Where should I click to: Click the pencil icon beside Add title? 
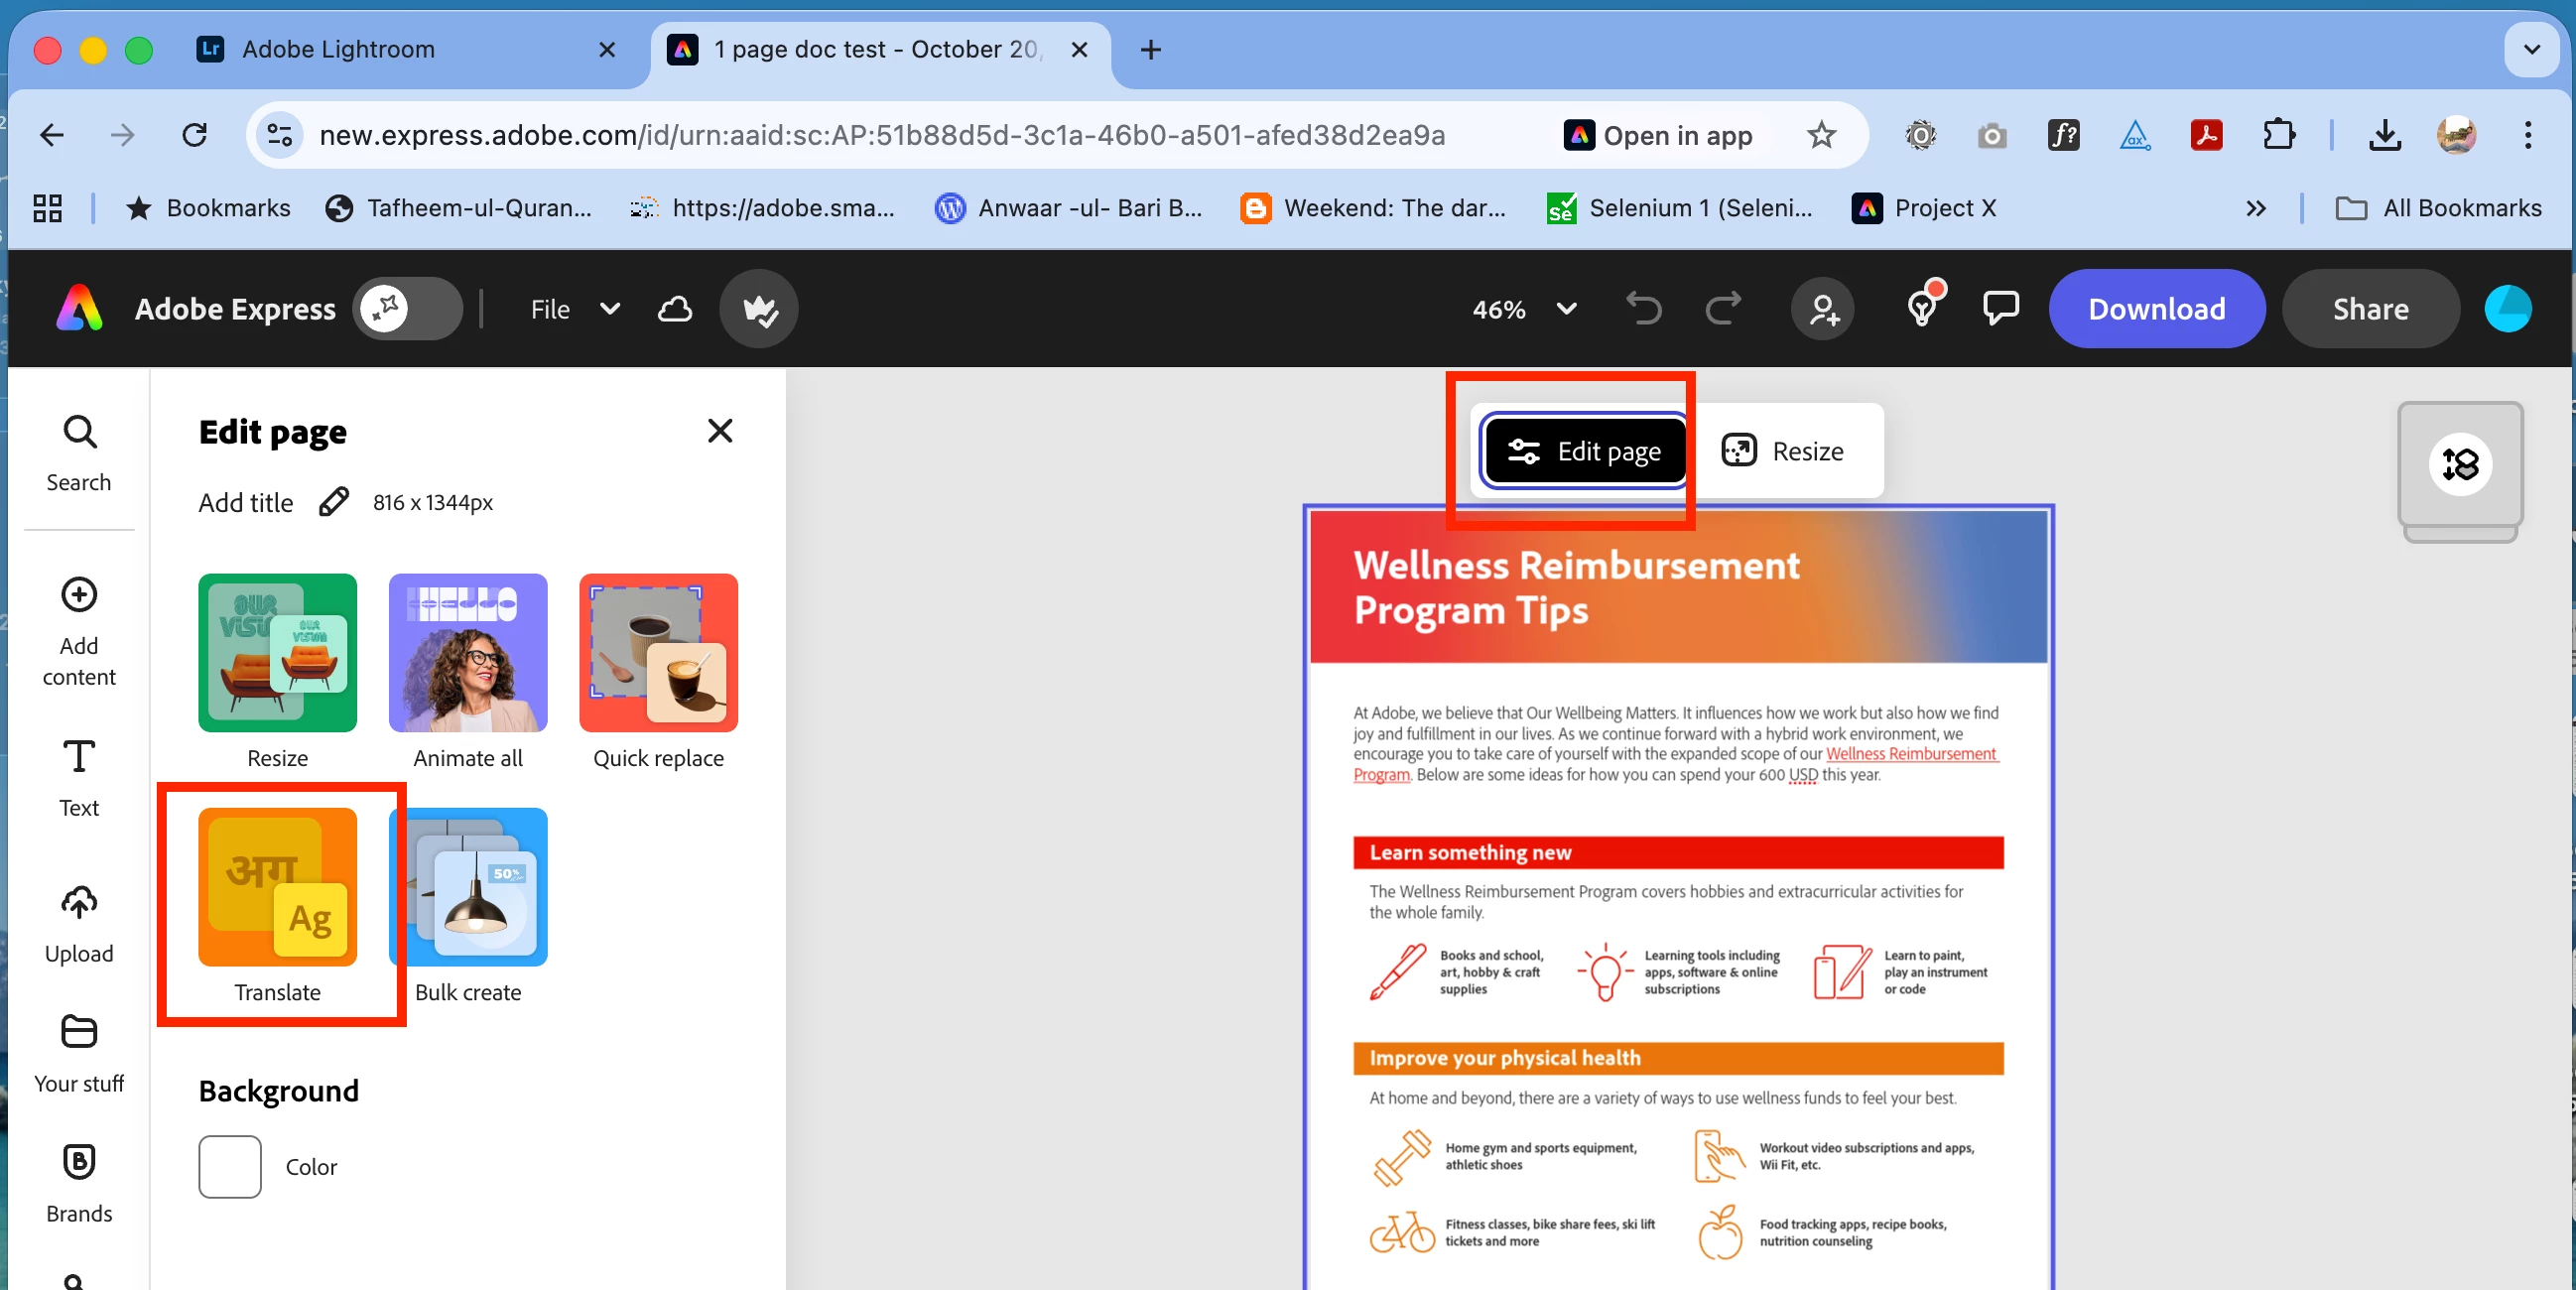333,502
